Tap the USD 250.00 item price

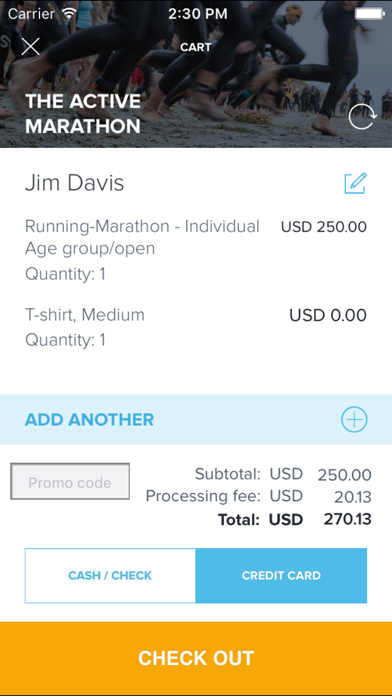(x=324, y=227)
